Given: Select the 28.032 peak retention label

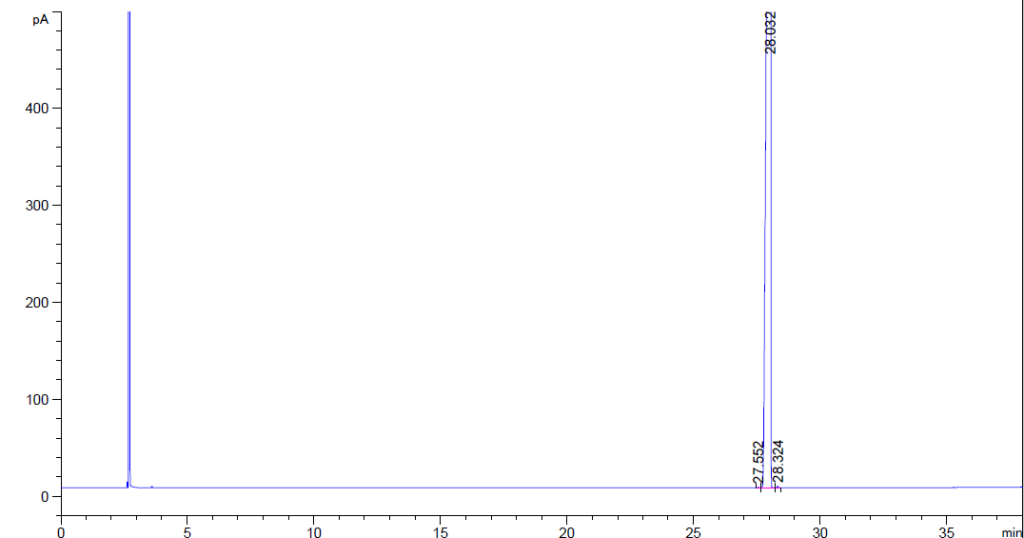Looking at the screenshot, I should (x=771, y=32).
